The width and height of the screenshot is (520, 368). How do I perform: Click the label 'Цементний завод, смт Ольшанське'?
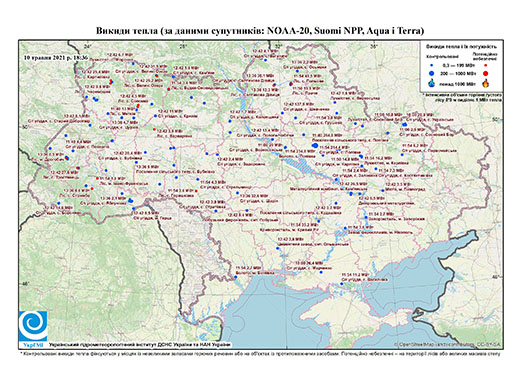[x=312, y=244]
